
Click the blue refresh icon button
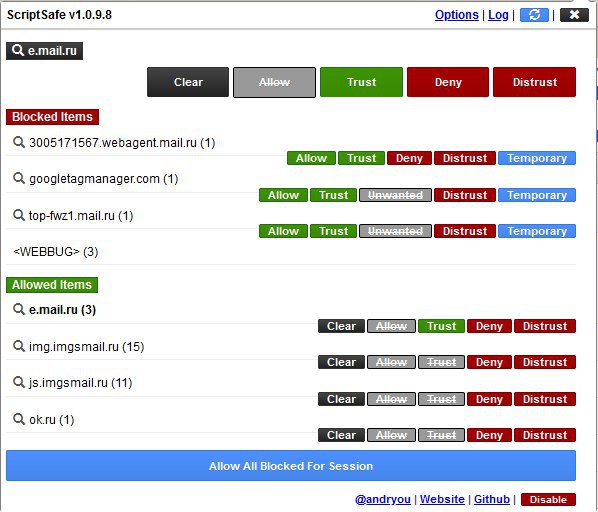[x=534, y=15]
